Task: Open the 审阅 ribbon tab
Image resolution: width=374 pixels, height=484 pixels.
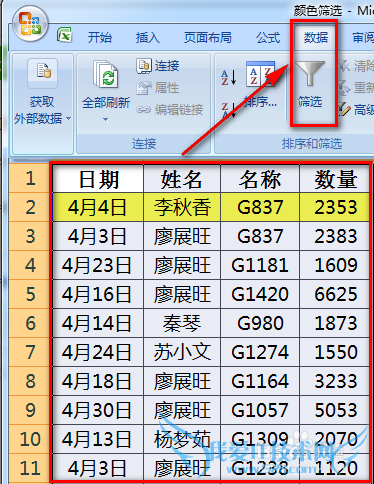Action: [363, 37]
